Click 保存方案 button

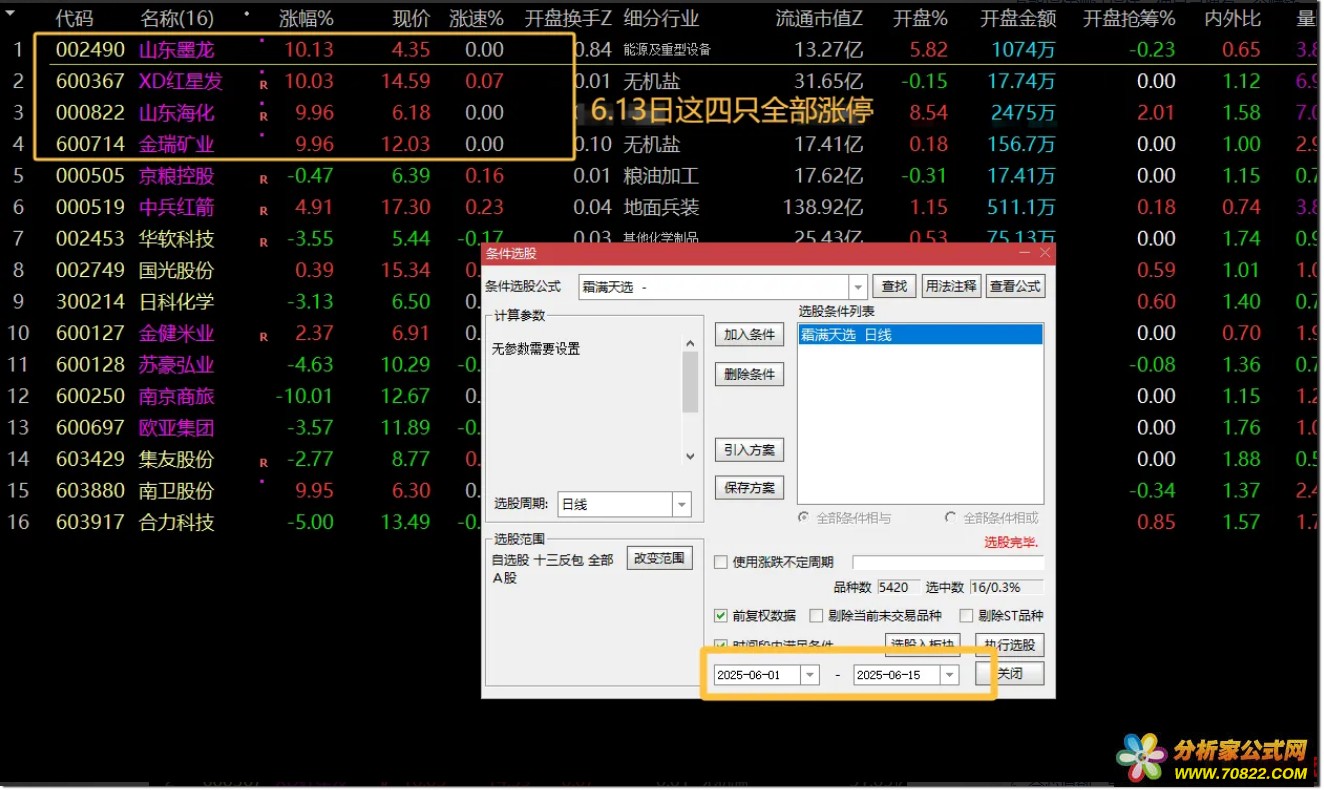click(749, 488)
